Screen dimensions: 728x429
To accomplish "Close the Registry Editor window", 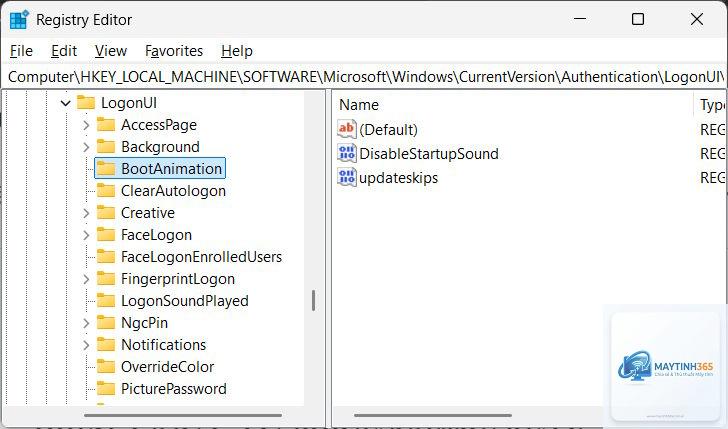I will 696,19.
